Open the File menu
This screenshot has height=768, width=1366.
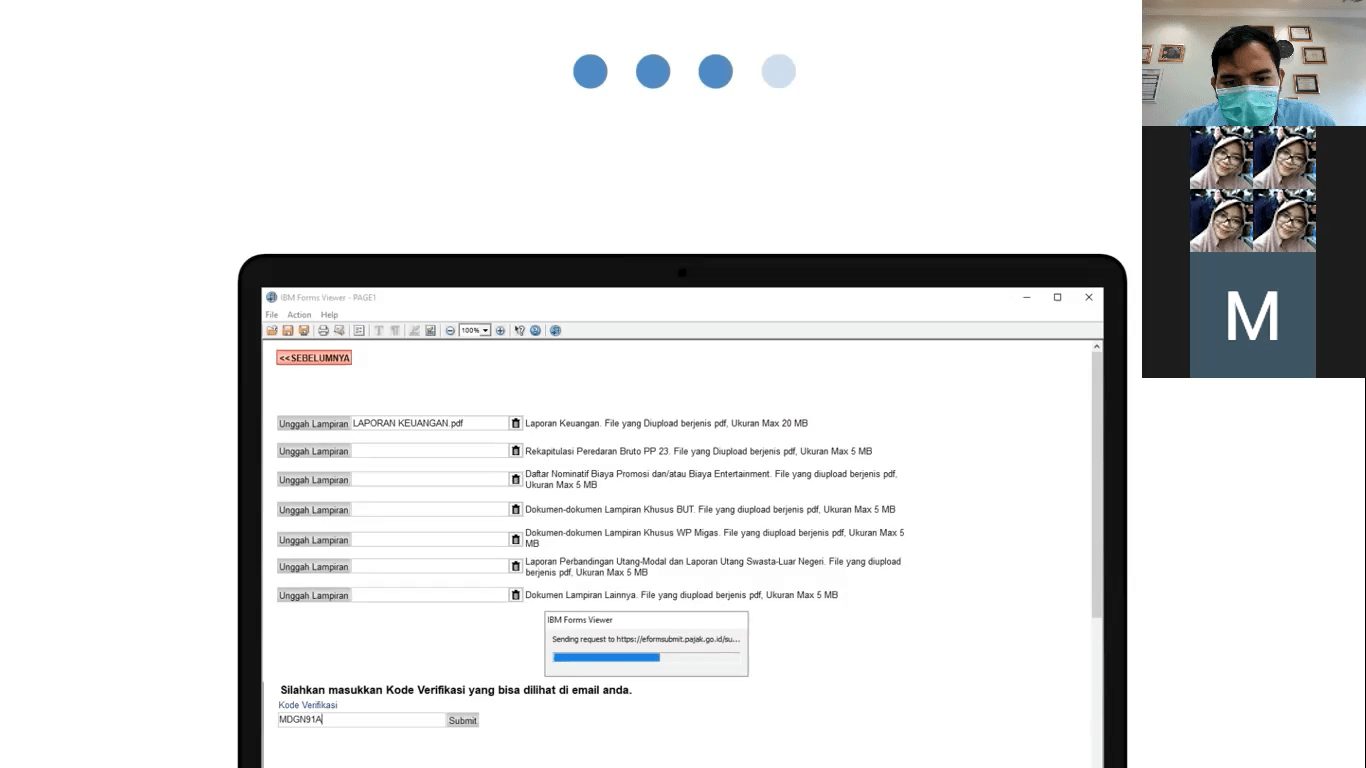click(271, 315)
